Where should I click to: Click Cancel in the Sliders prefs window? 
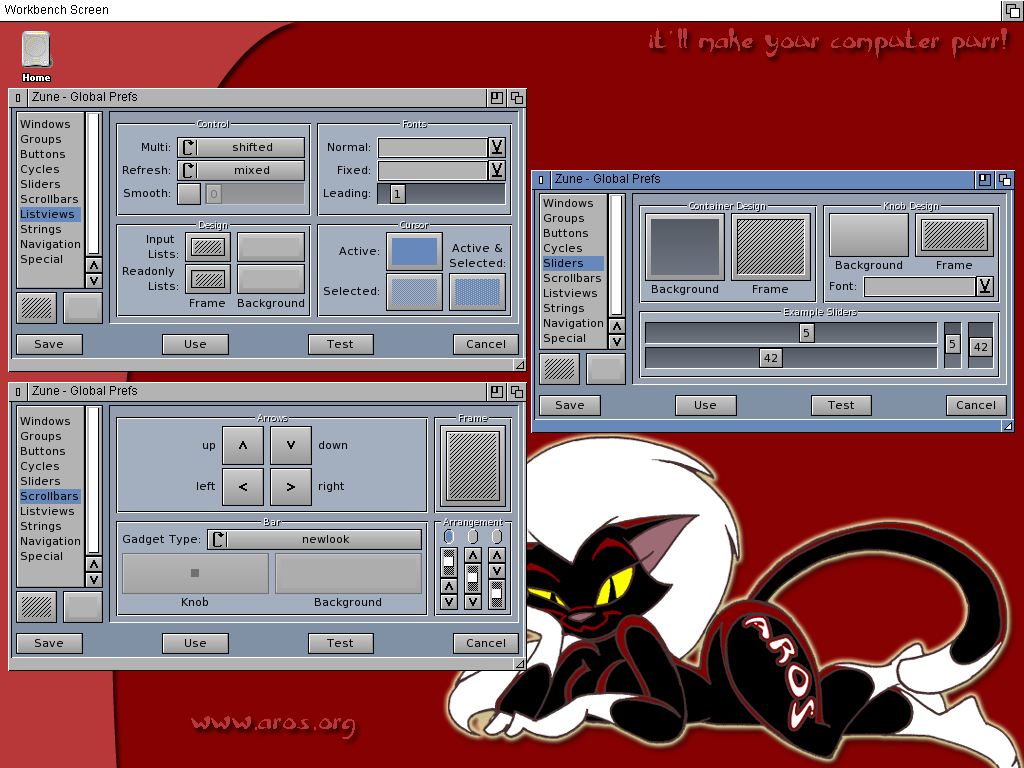pos(976,405)
